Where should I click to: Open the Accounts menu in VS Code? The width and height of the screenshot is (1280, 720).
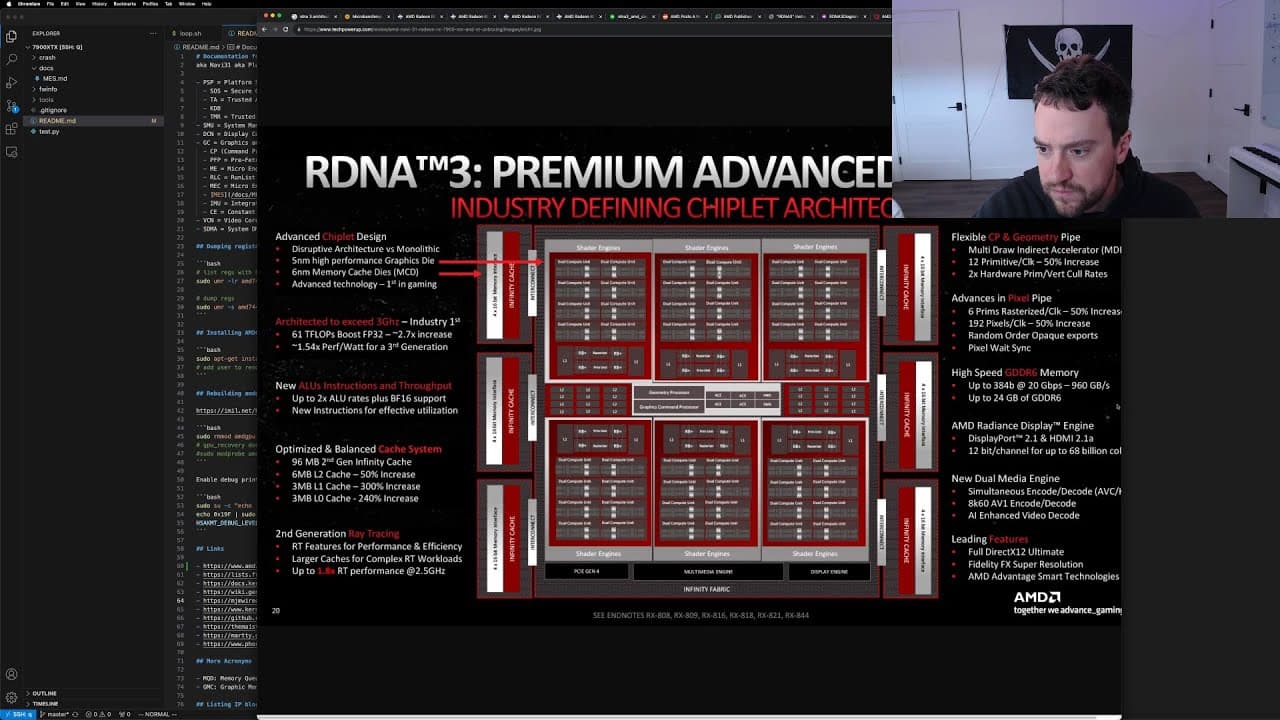coord(12,674)
